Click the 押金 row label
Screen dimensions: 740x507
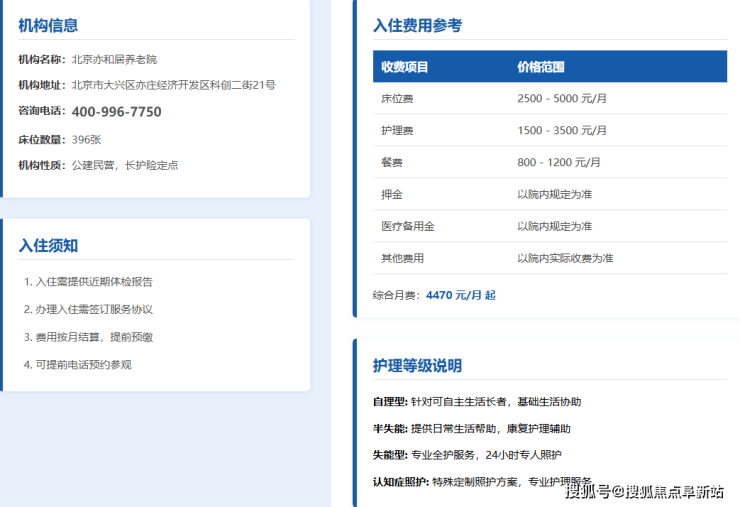point(392,194)
